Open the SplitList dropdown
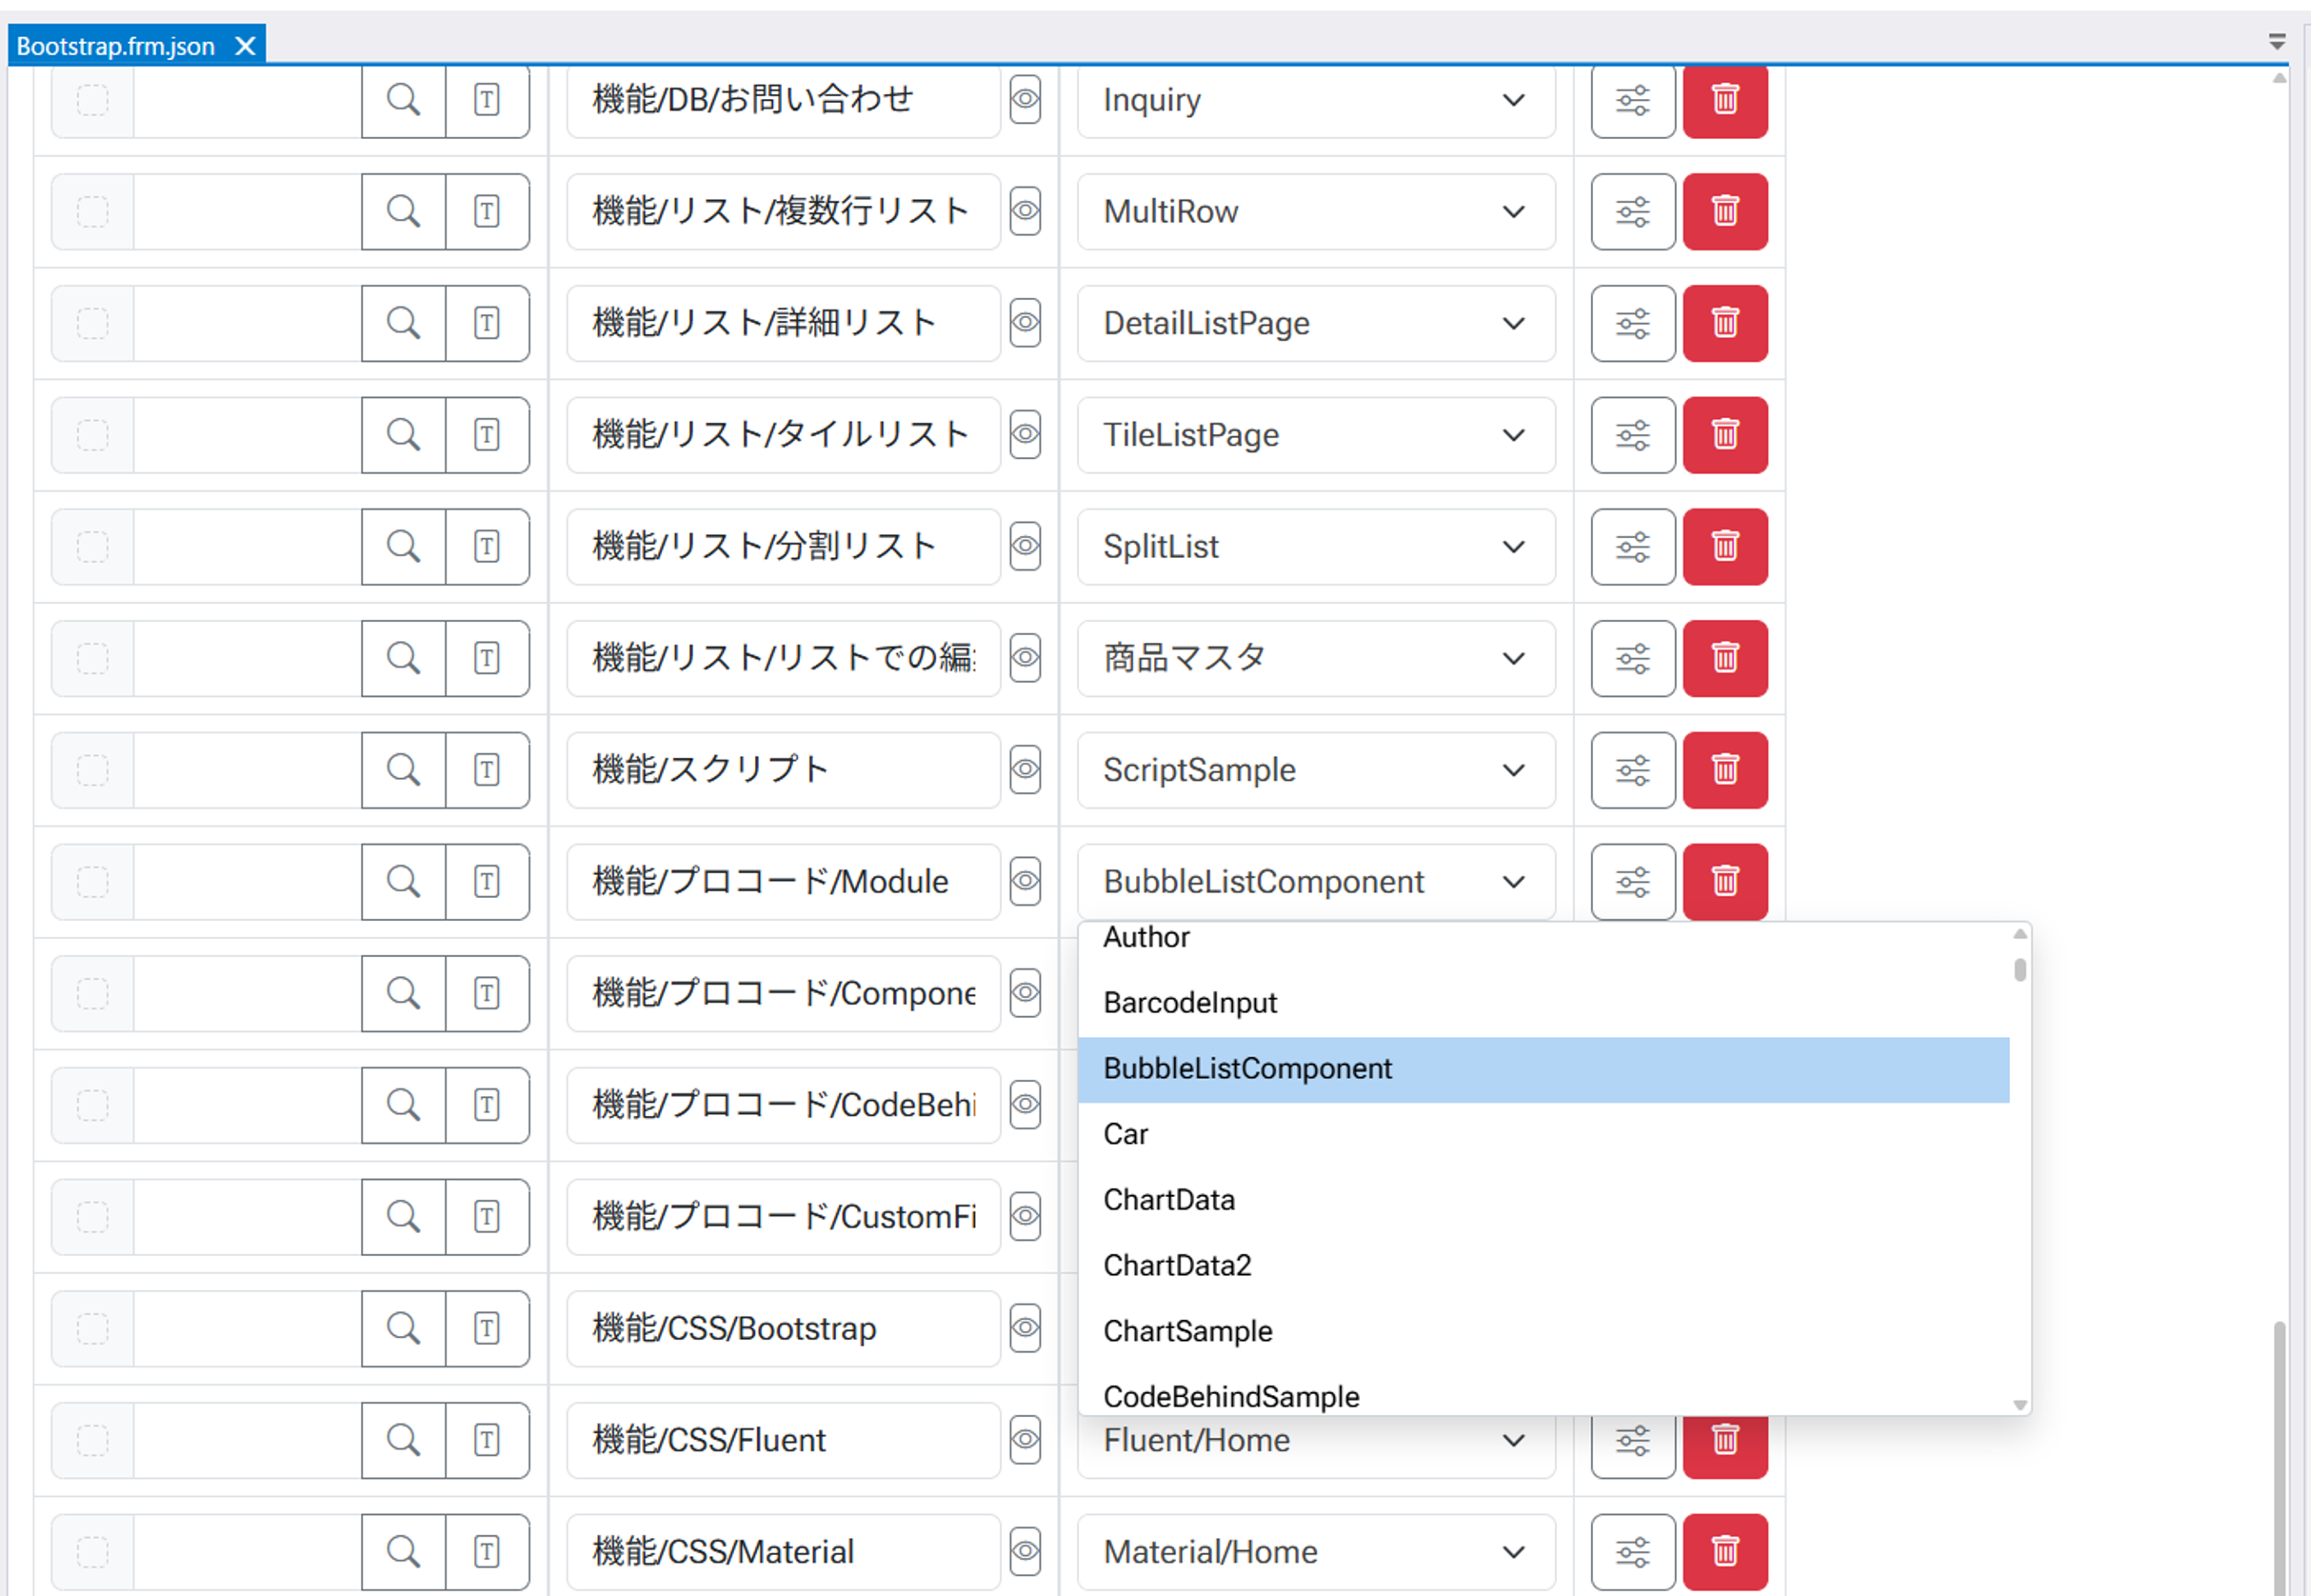2311x1596 pixels. pyautogui.click(x=1315, y=546)
